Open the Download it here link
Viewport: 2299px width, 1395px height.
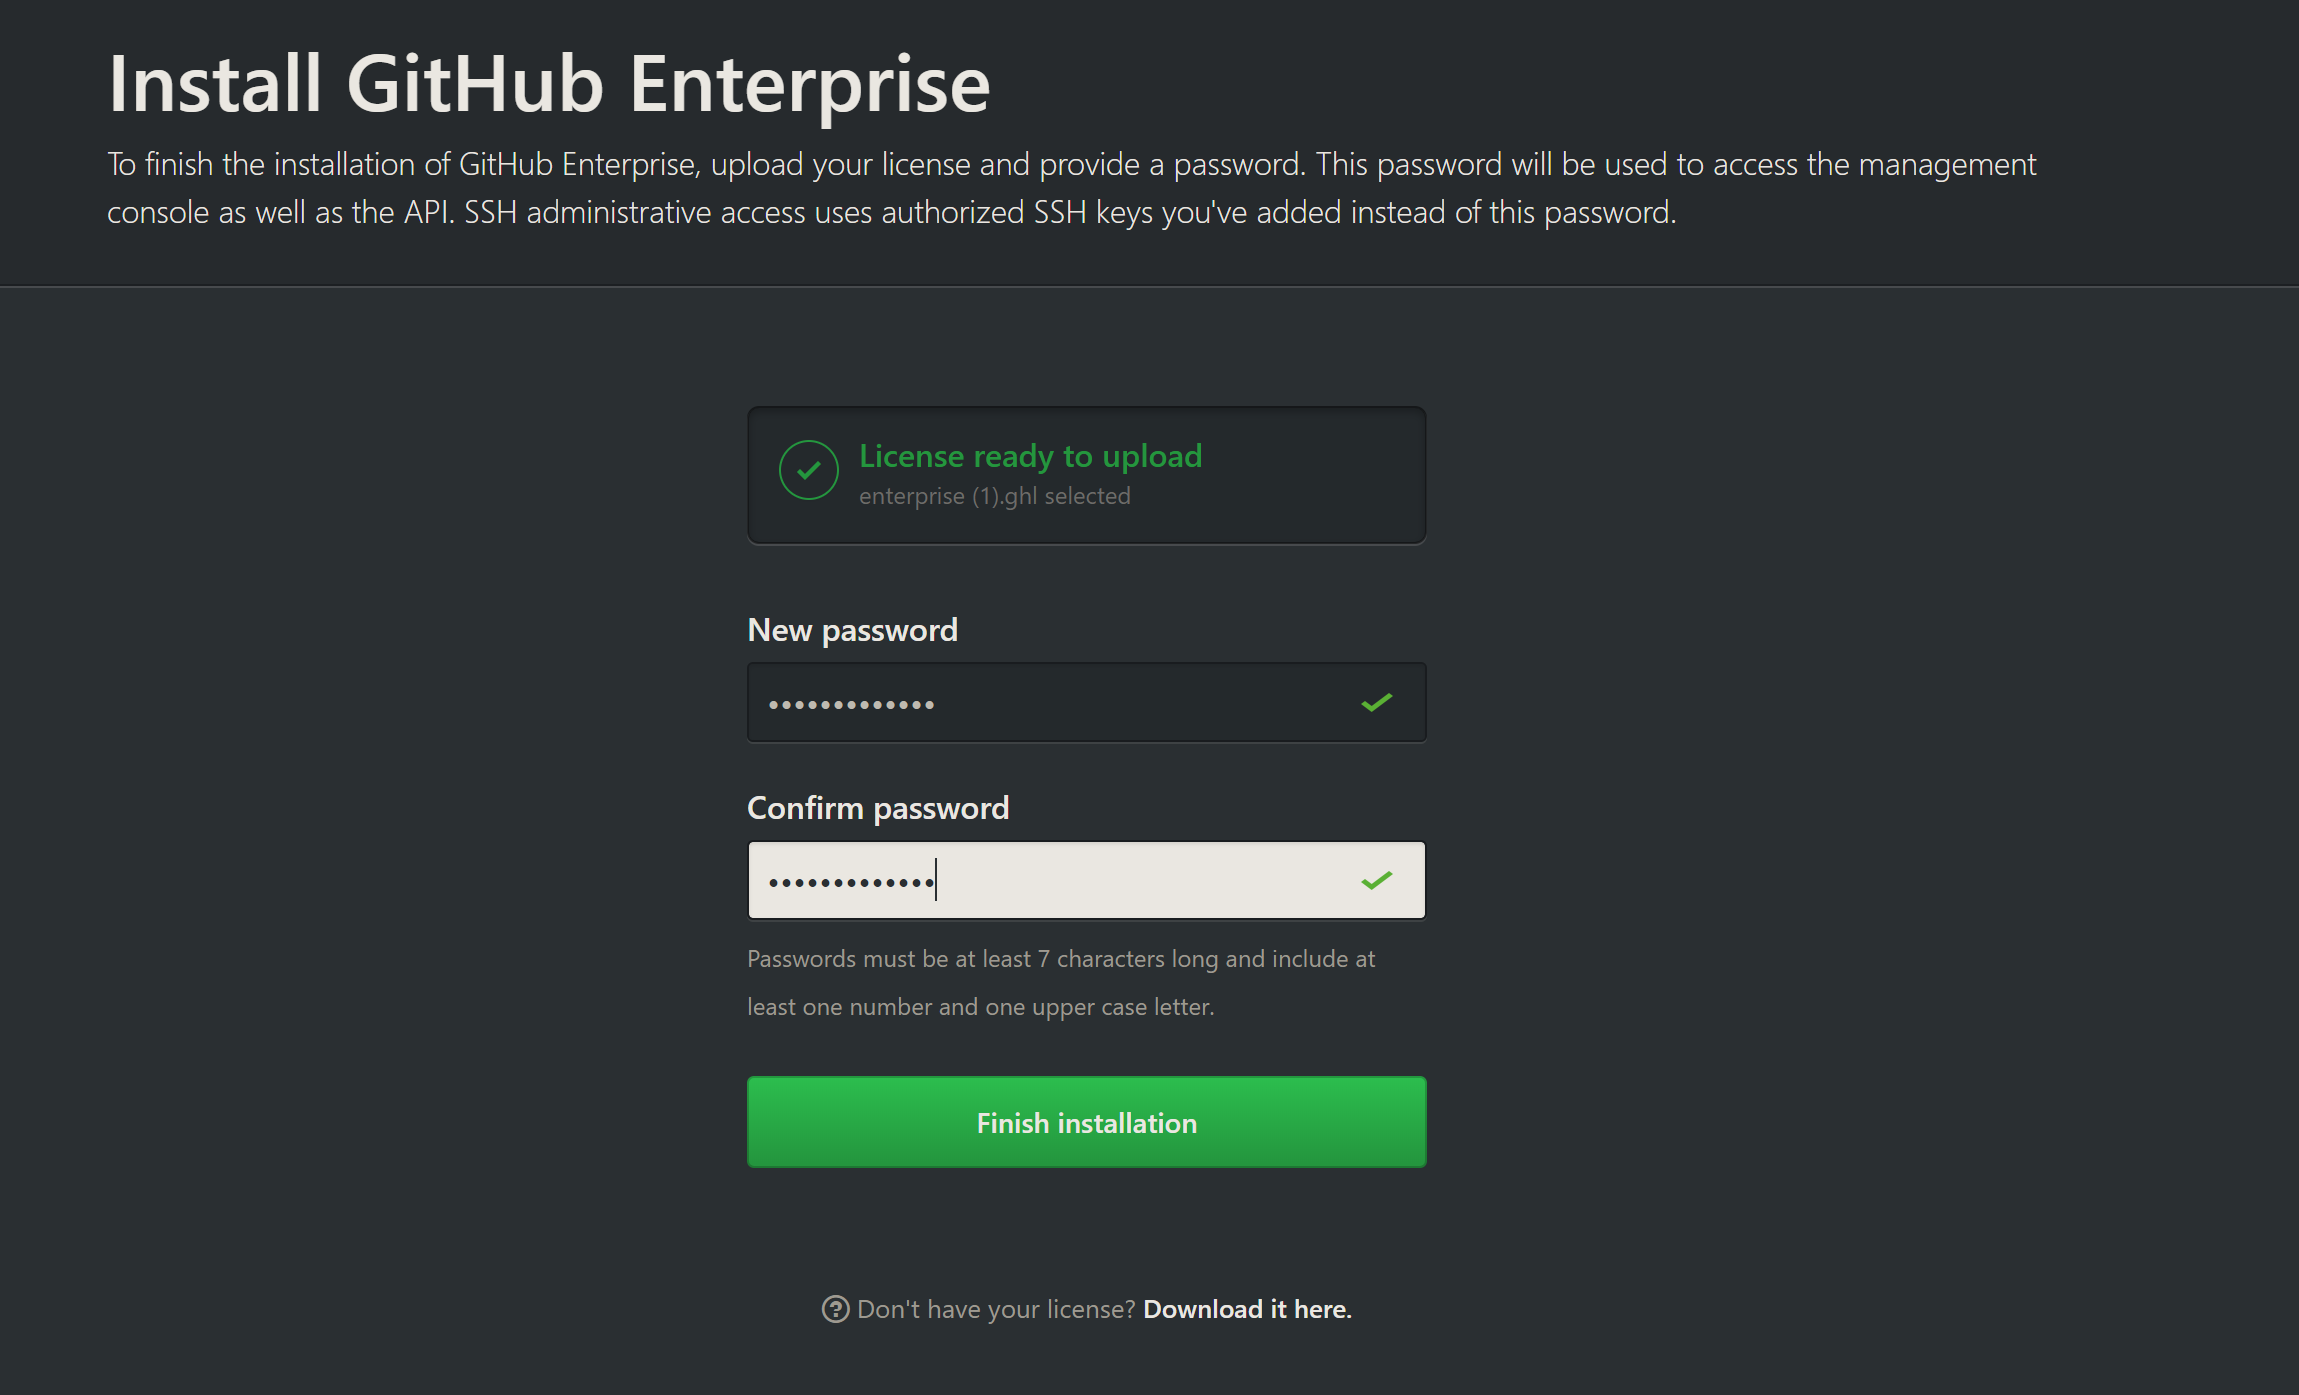click(1247, 1309)
